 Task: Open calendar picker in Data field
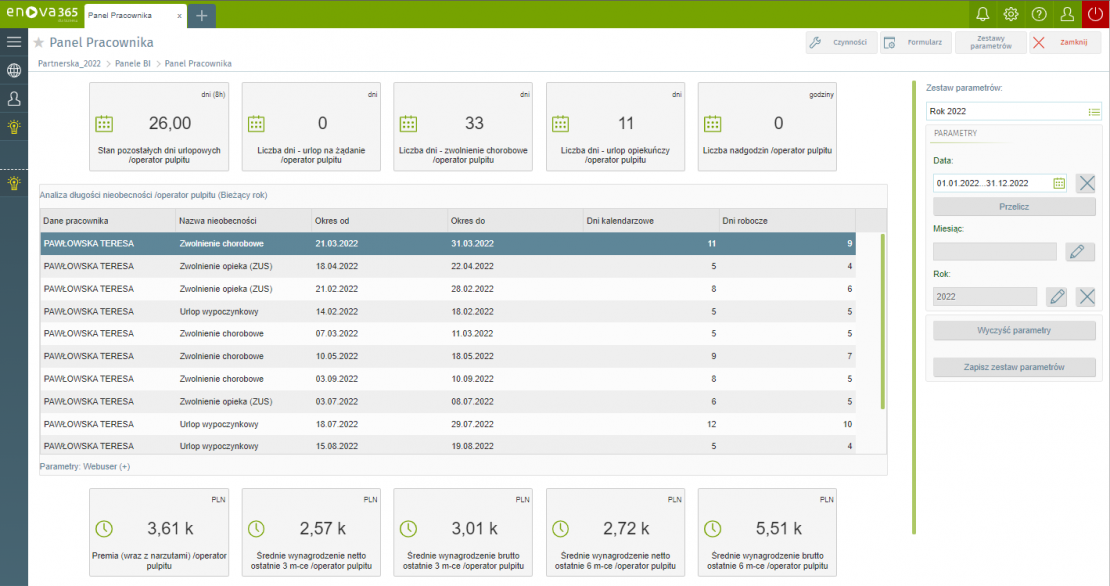(x=1059, y=183)
